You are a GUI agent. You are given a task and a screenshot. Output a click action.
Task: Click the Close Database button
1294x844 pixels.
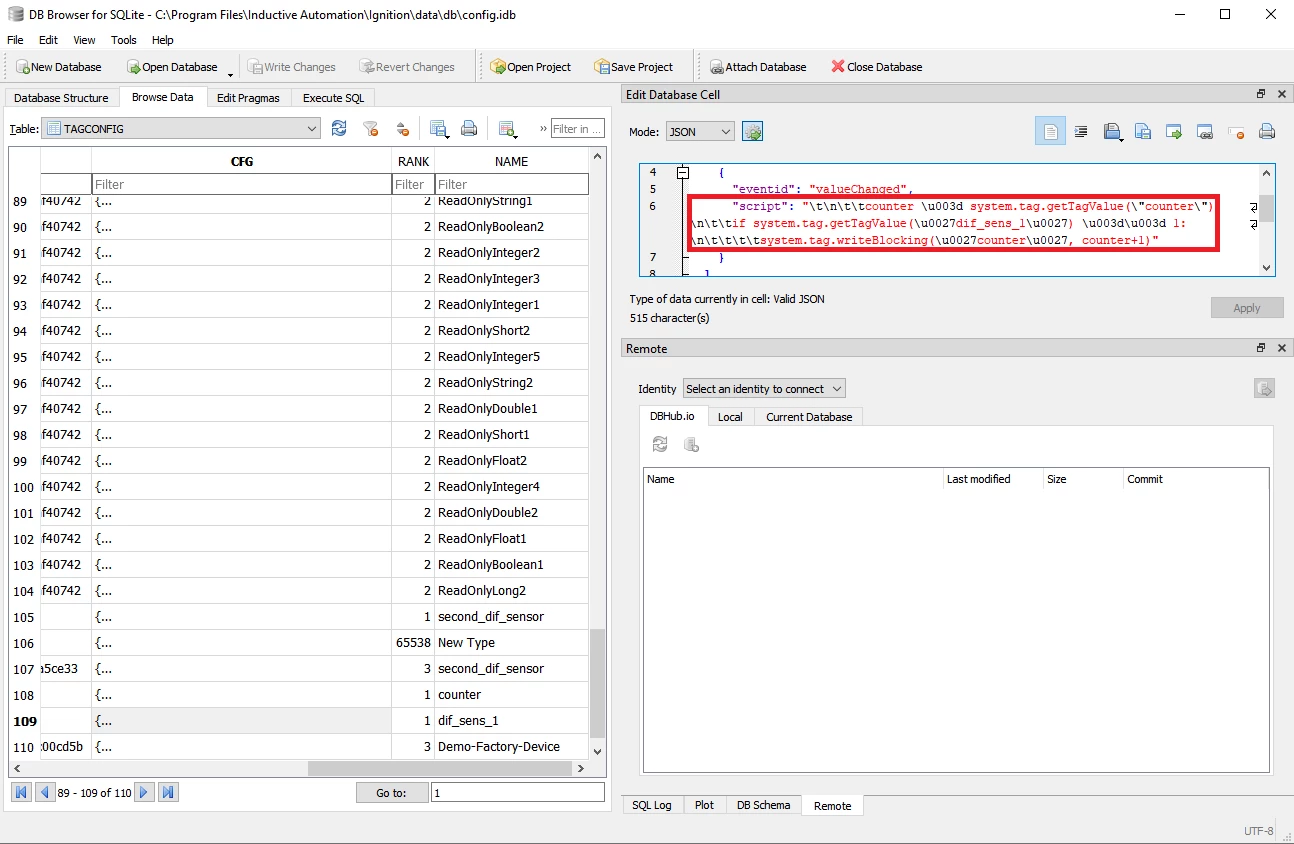876,67
